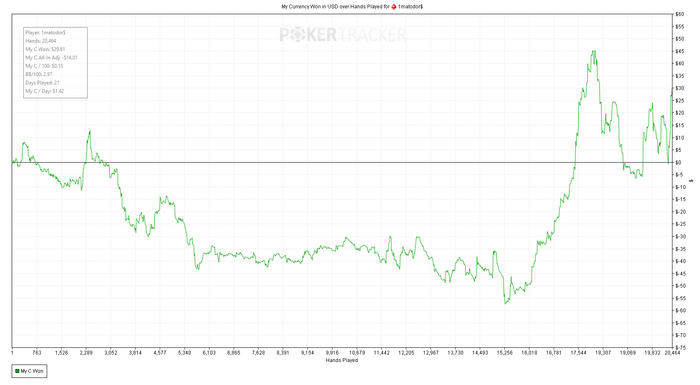Select the 'Hands: 20,464' stat line
The width and height of the screenshot is (700, 385).
(41, 41)
